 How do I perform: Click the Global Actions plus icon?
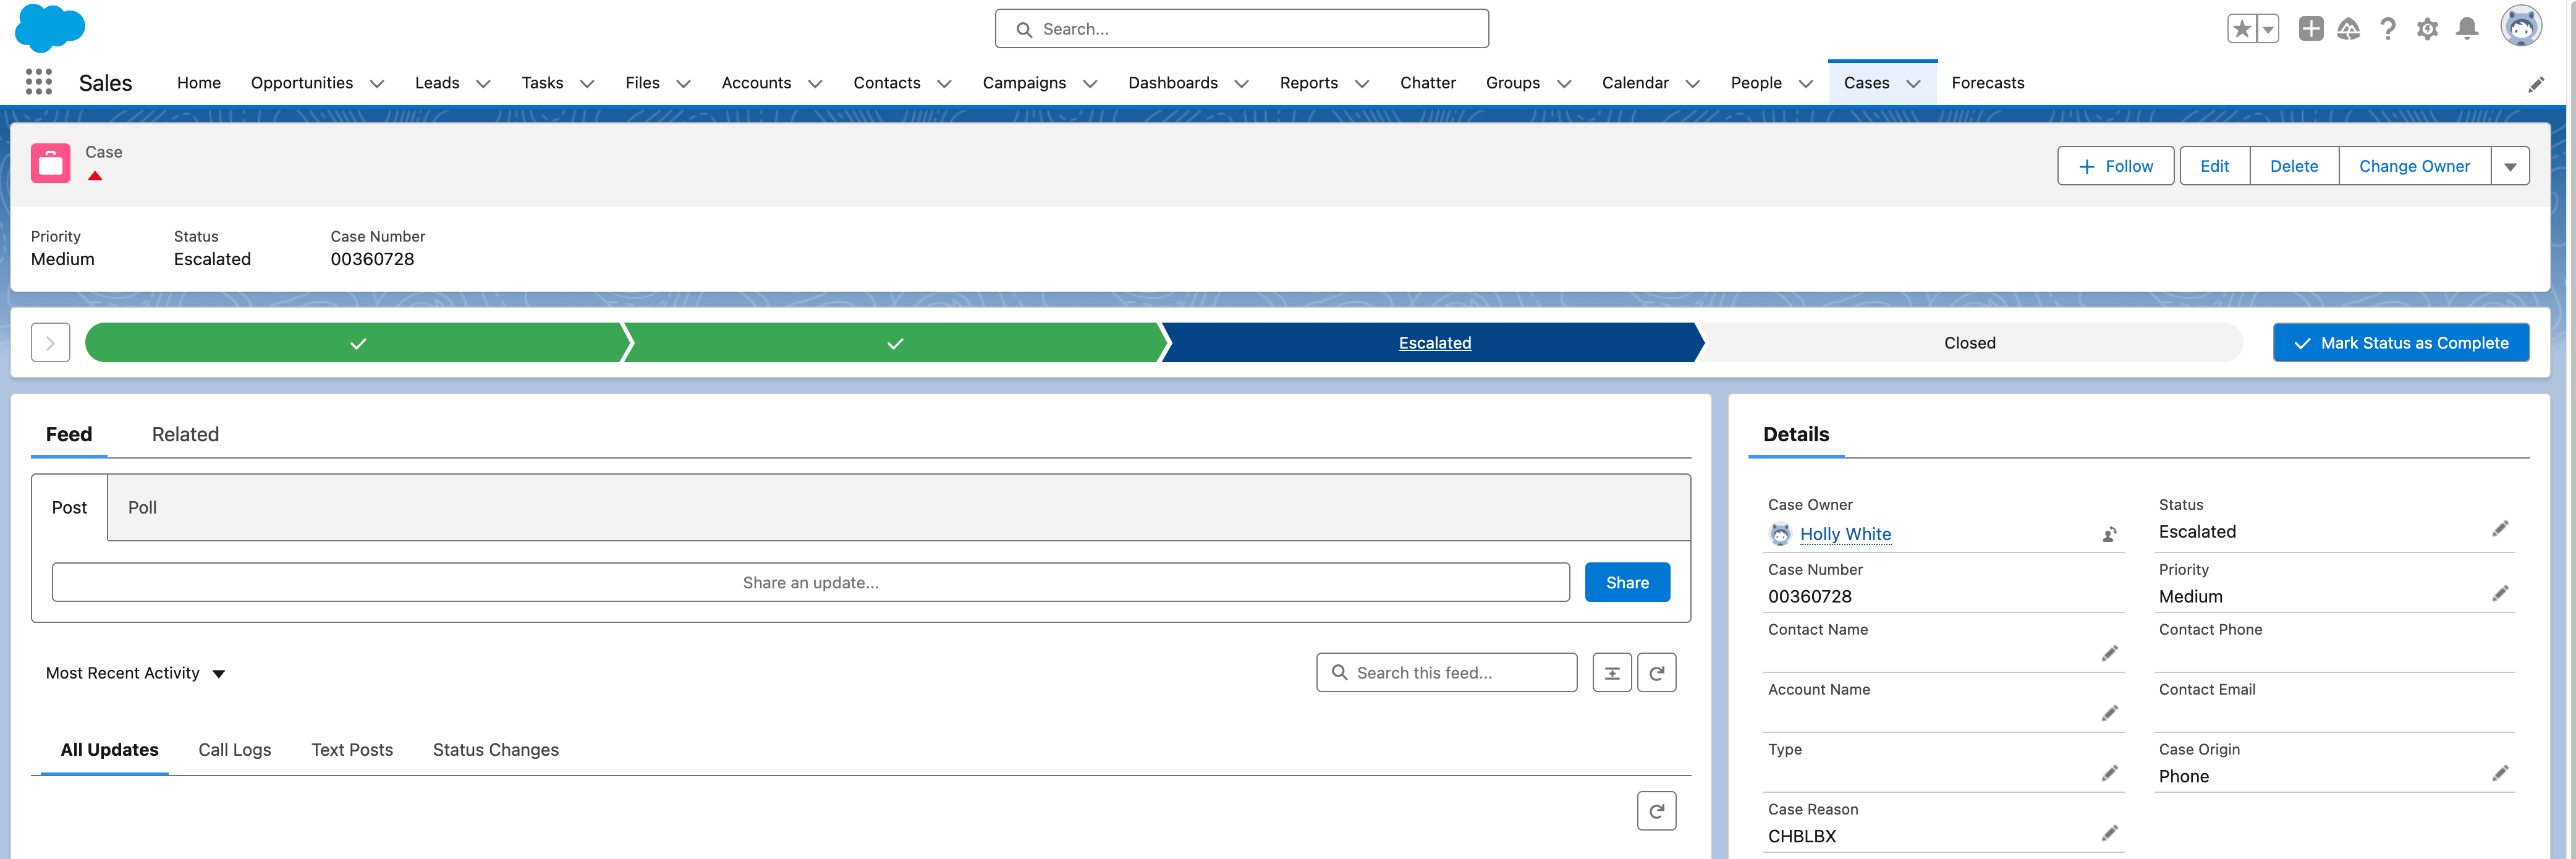[x=2310, y=29]
